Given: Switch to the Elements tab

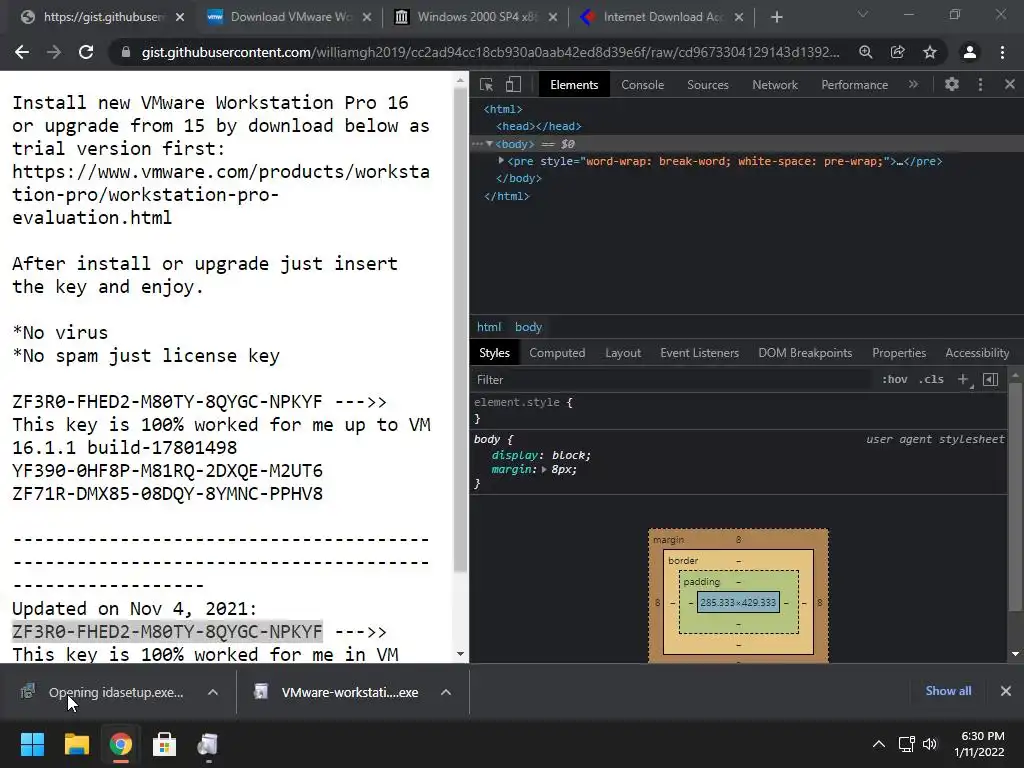Looking at the screenshot, I should [x=574, y=85].
